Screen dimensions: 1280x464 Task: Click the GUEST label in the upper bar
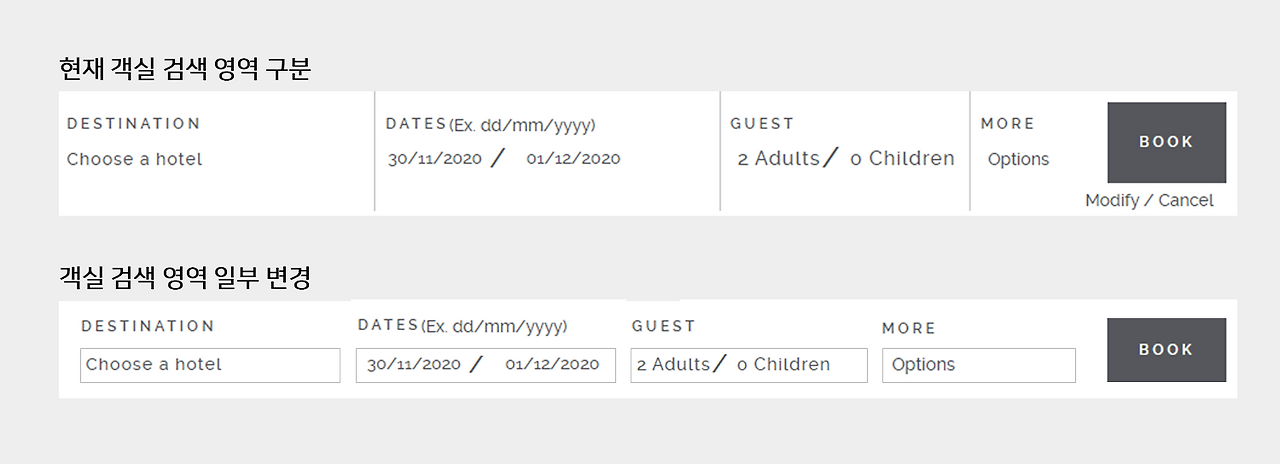pyautogui.click(x=762, y=124)
